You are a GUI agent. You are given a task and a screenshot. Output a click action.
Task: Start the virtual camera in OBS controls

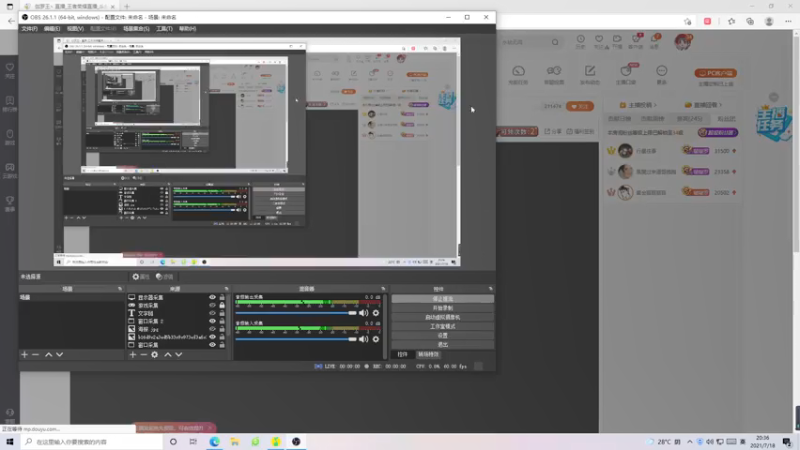click(x=442, y=317)
